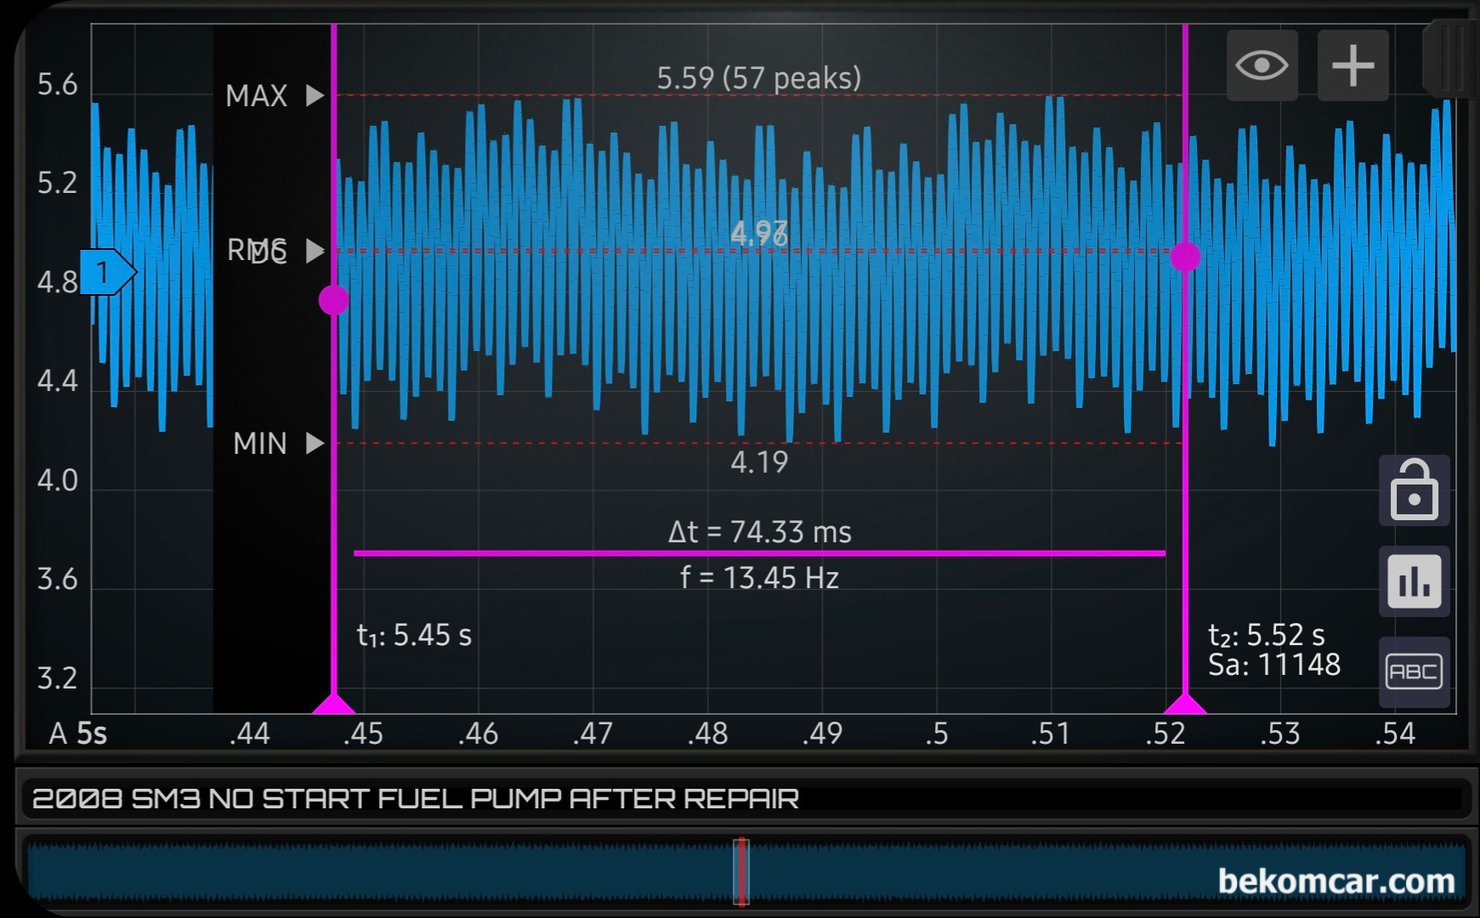Click the ABC label annotation icon
This screenshot has width=1480, height=918.
pyautogui.click(x=1413, y=672)
